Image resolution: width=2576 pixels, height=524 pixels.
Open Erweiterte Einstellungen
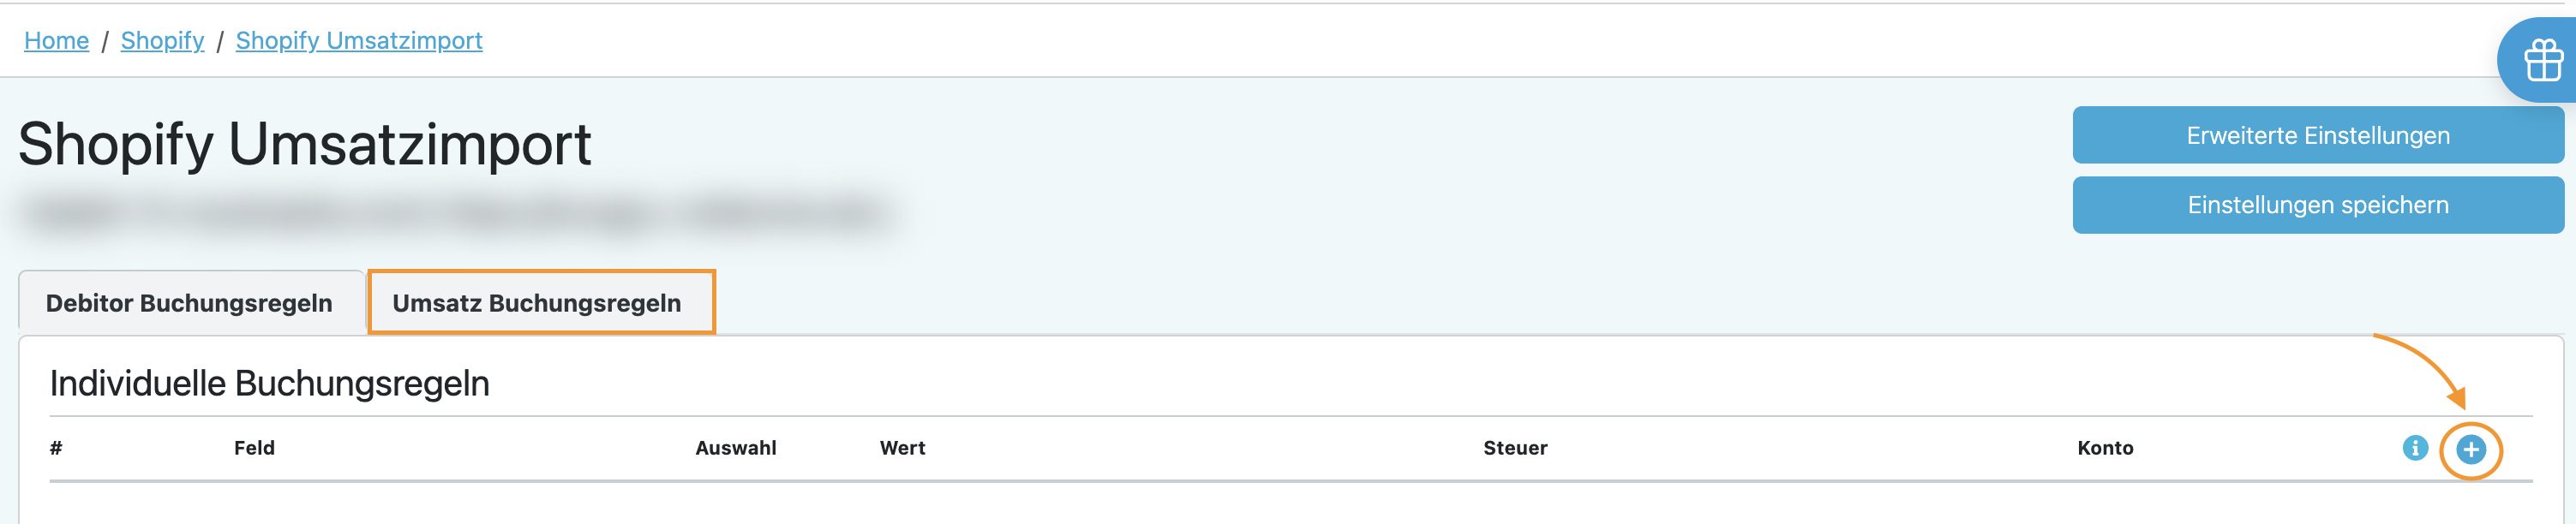(2317, 135)
